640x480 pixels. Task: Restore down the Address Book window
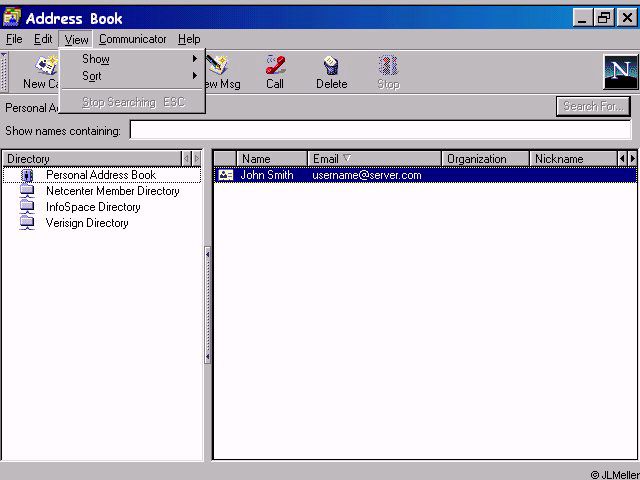(x=604, y=18)
